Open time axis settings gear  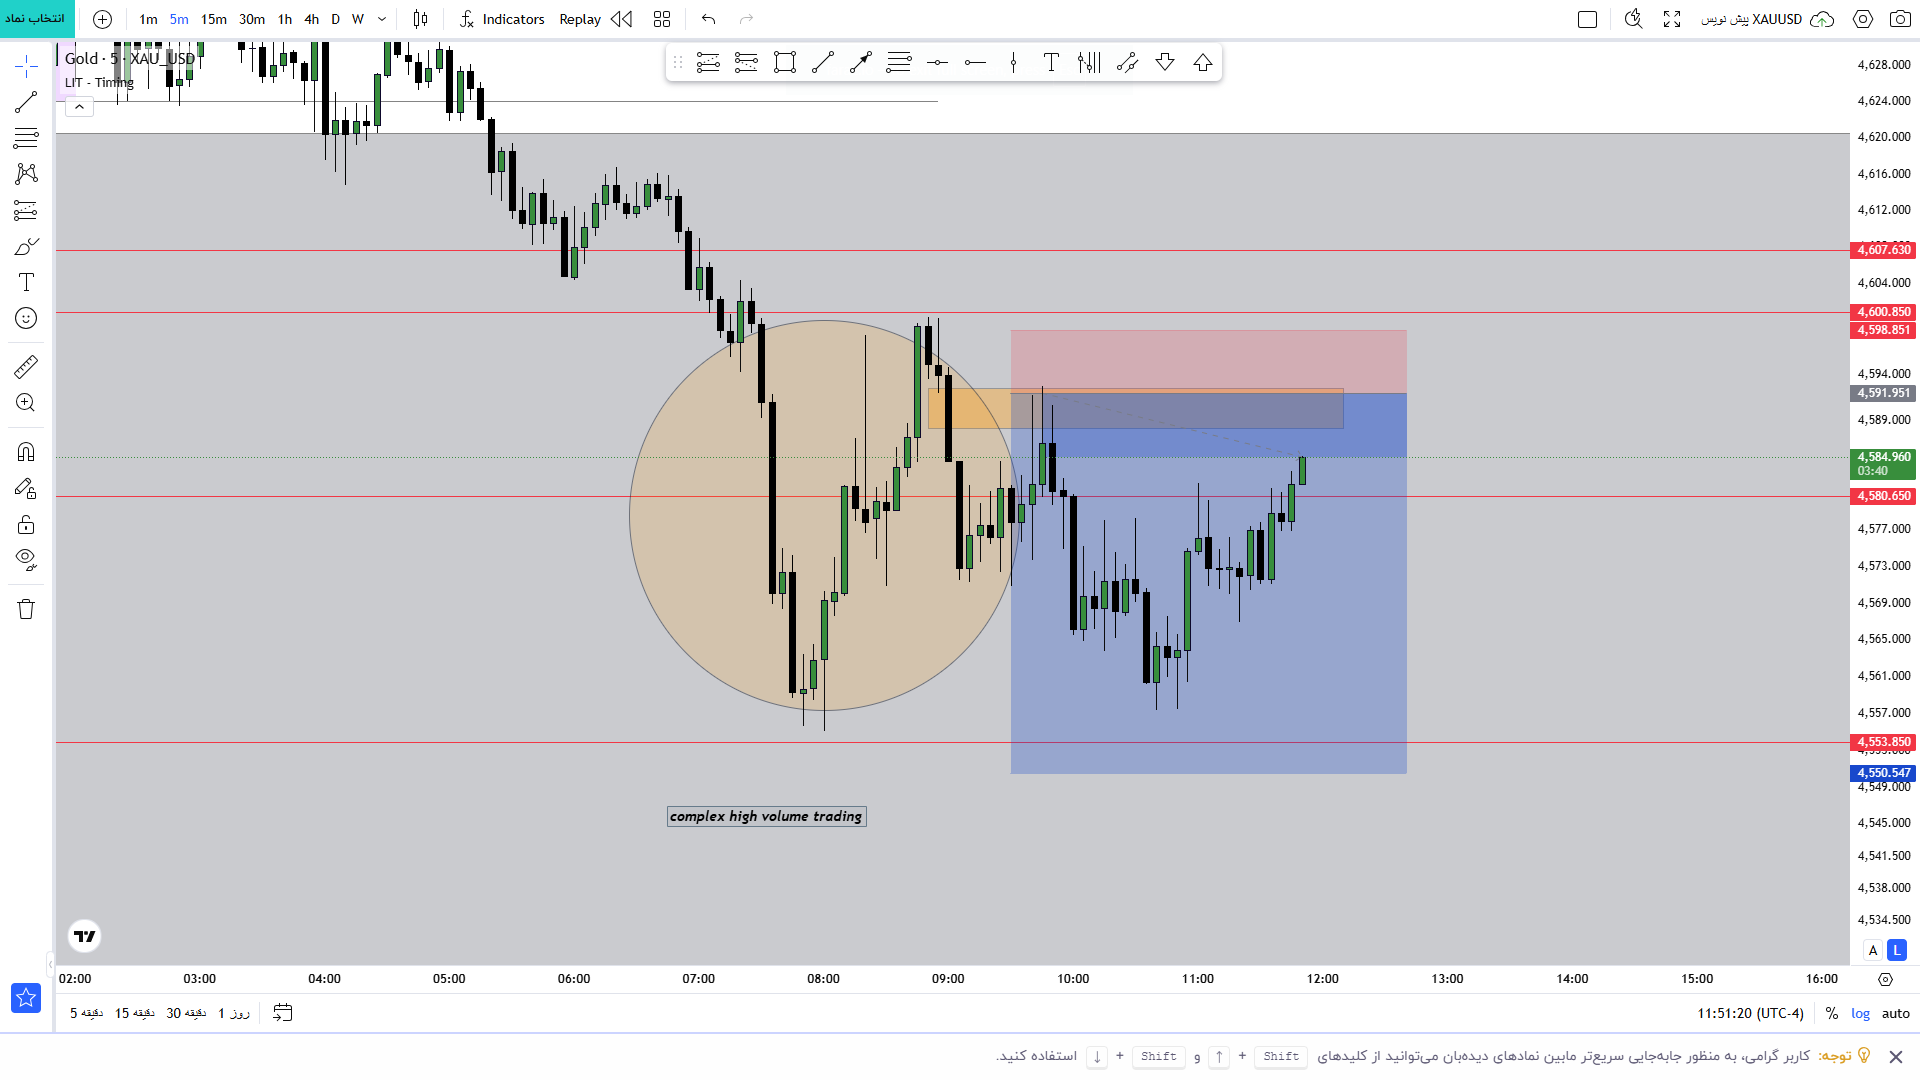click(1885, 979)
